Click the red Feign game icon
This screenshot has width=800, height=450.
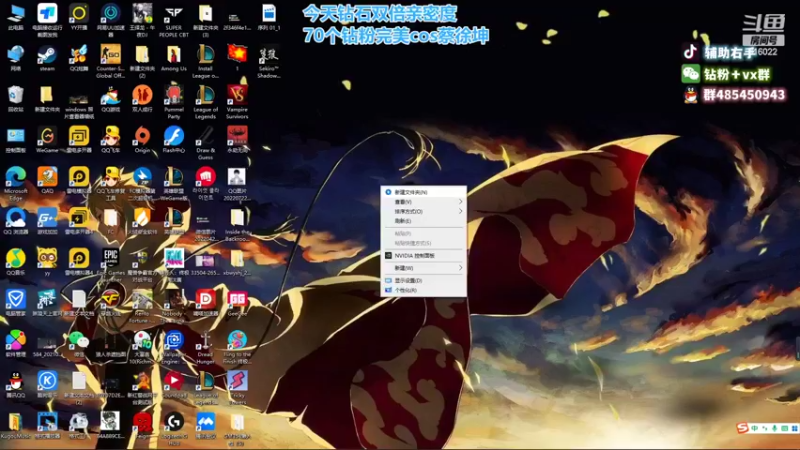point(142,426)
